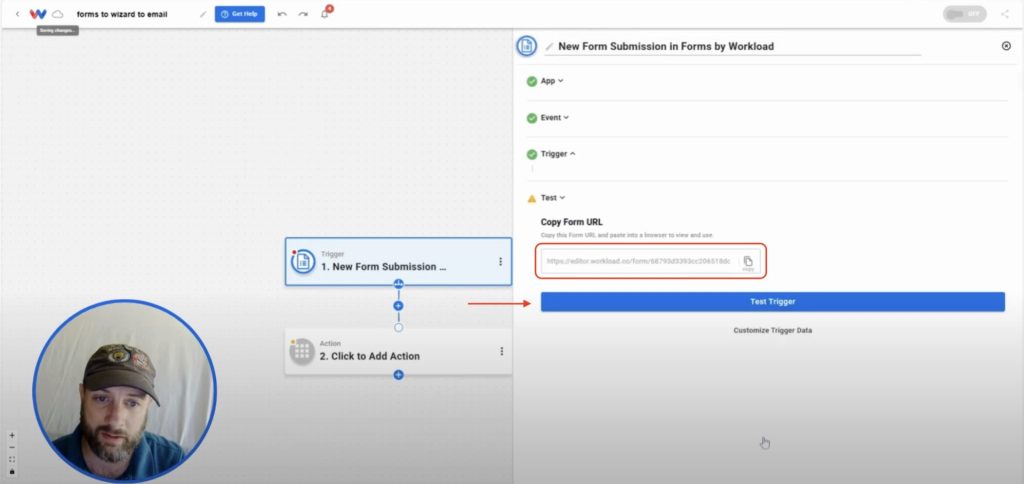1024x484 pixels.
Task: Click the trigger node's forms icon
Action: pos(303,261)
